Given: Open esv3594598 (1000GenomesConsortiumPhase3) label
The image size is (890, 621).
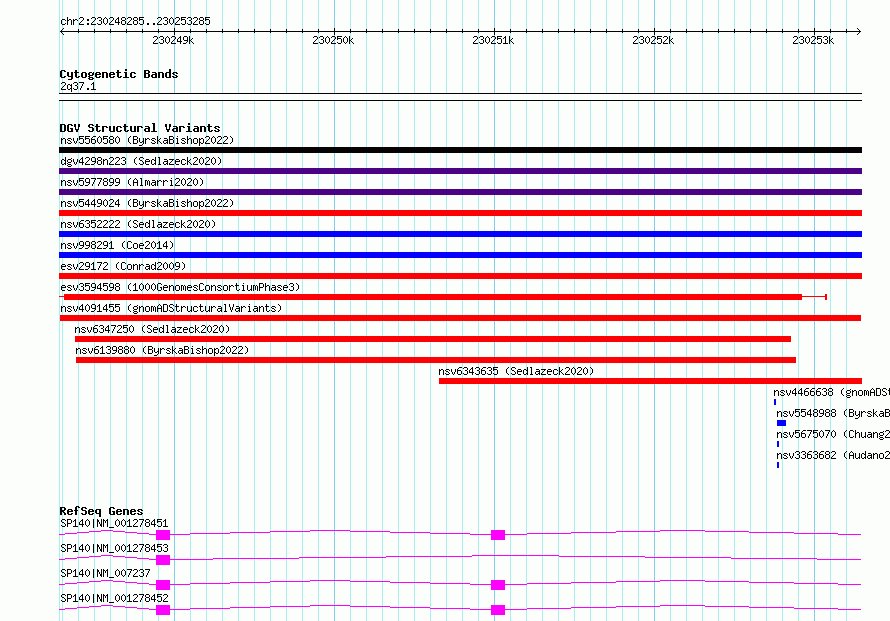Looking at the screenshot, I should click(180, 287).
